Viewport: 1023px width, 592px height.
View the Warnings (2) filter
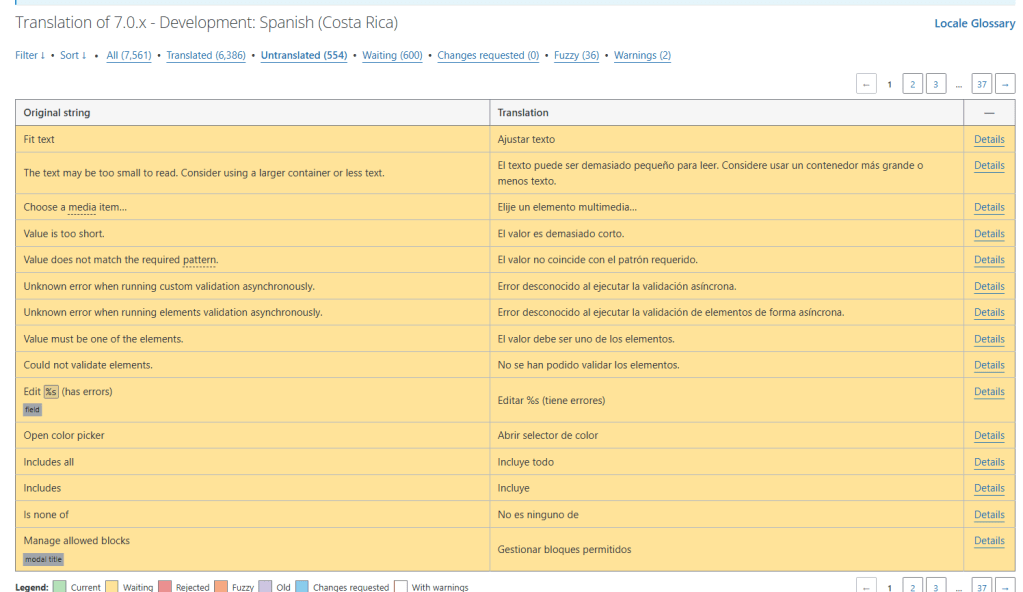642,56
